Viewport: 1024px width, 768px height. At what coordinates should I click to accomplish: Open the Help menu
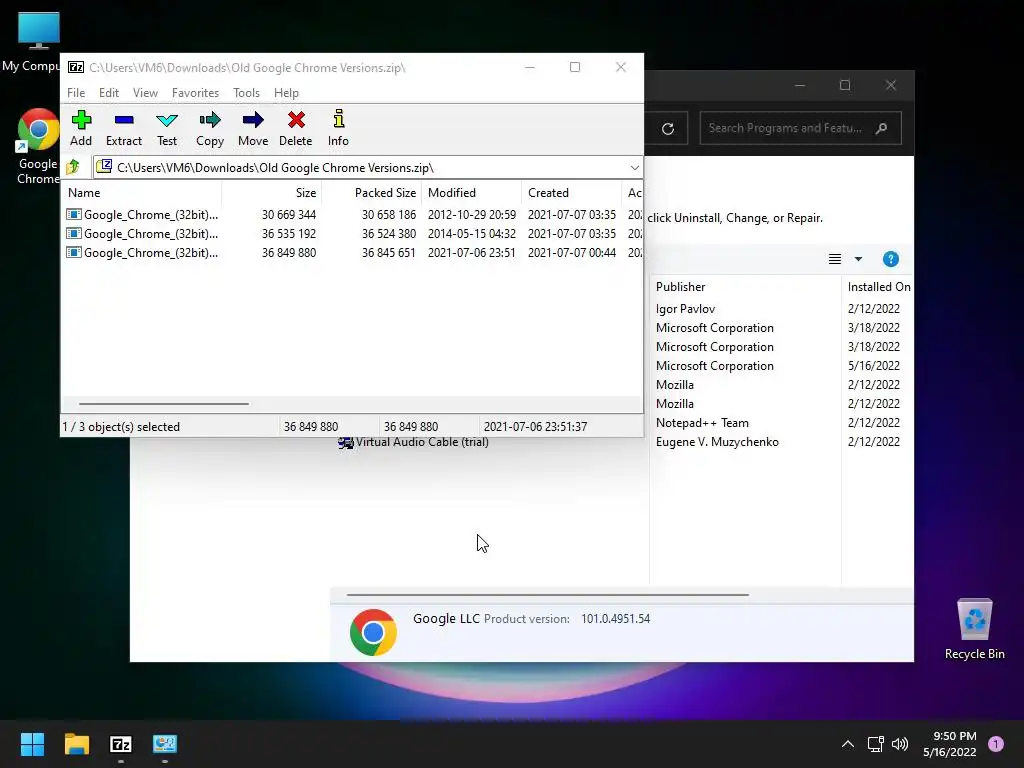click(286, 93)
